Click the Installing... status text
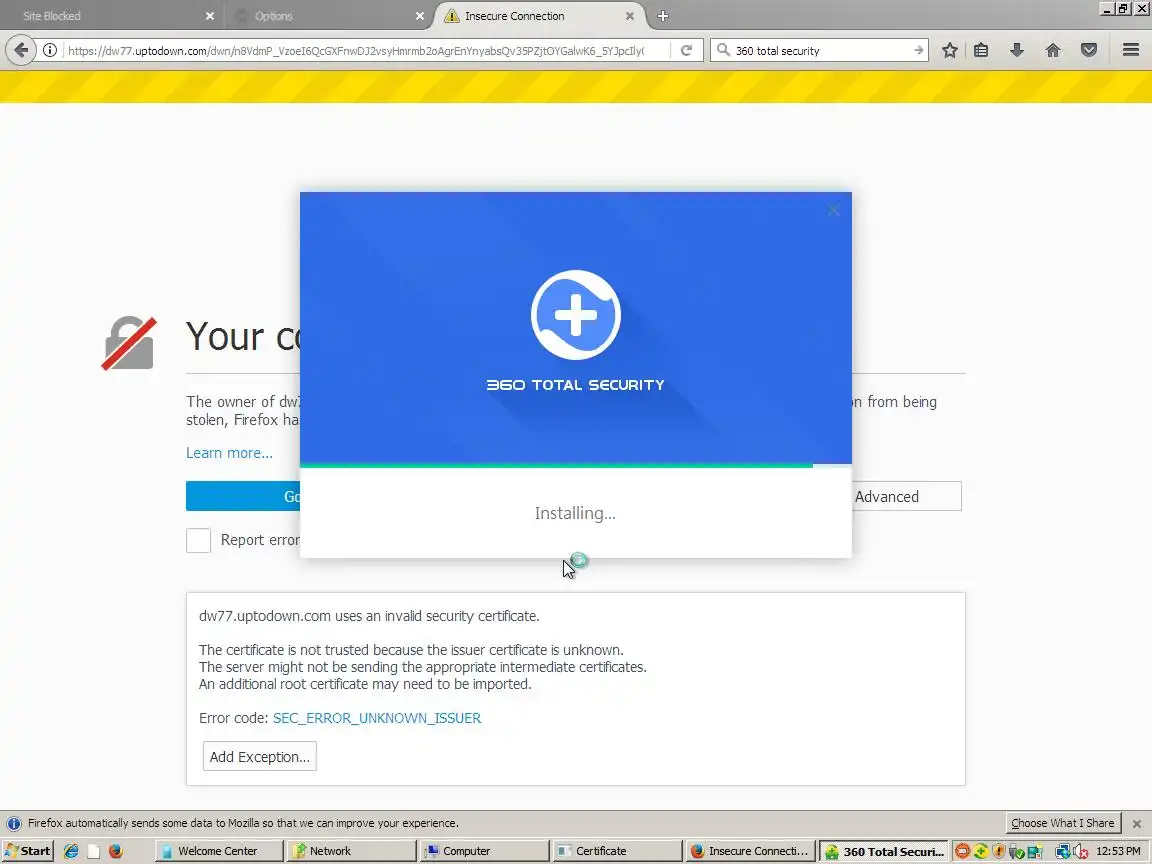This screenshot has height=864, width=1152. [575, 513]
